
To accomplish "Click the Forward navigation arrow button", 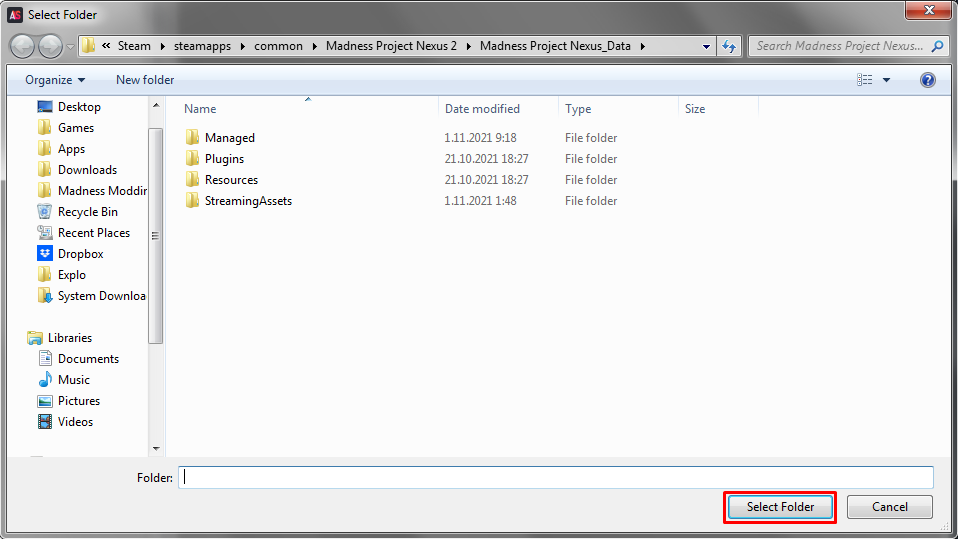I will pos(50,46).
